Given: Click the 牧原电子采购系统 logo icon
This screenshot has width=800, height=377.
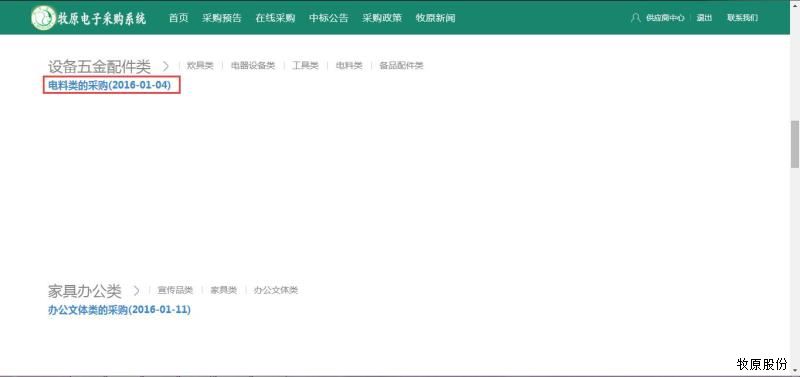Looking at the screenshot, I should pos(44,18).
